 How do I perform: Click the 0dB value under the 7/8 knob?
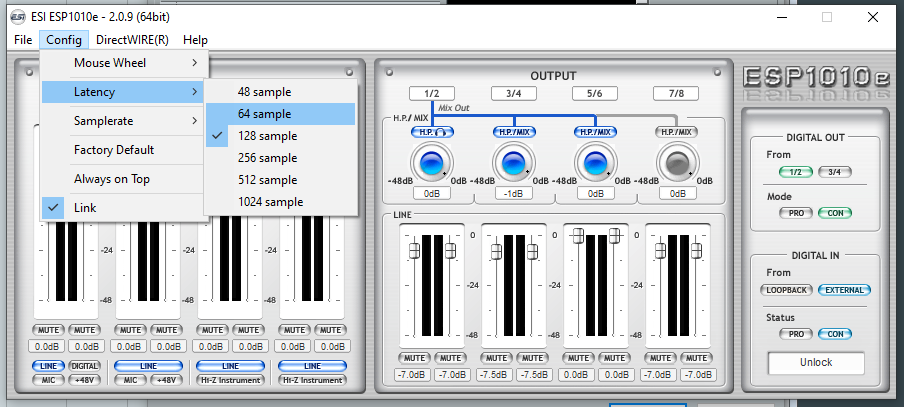(x=677, y=194)
